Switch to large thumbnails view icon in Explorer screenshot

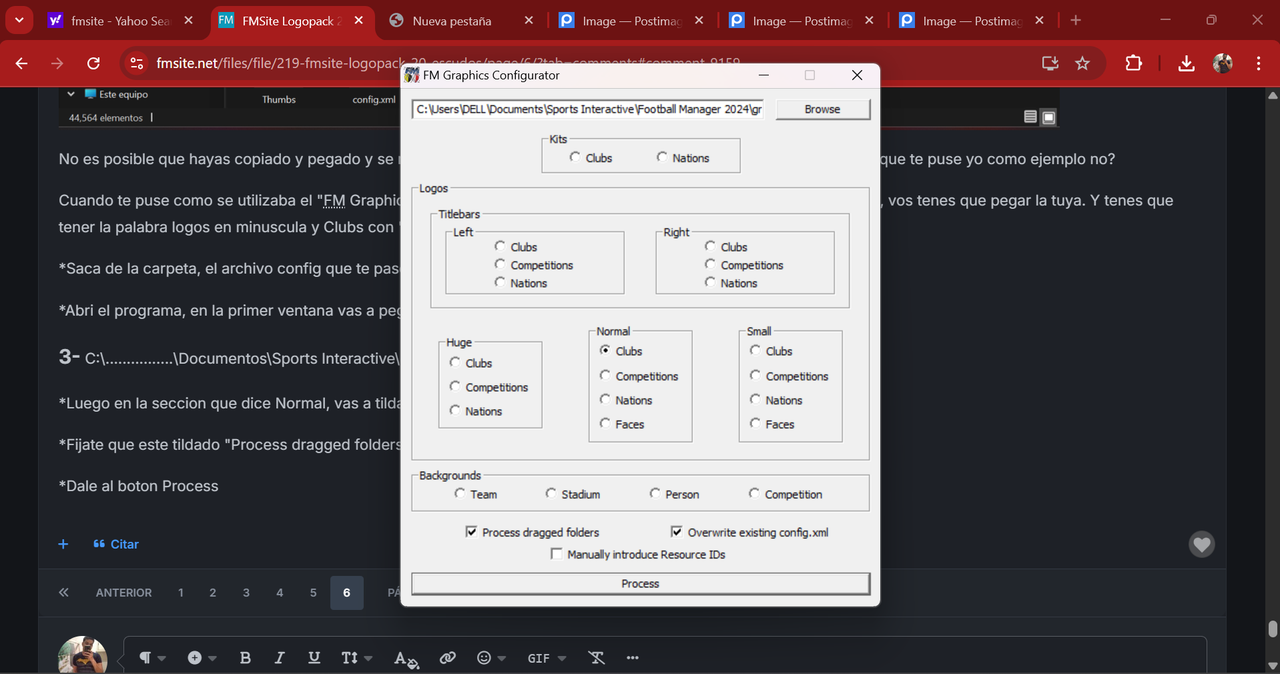(x=1049, y=117)
